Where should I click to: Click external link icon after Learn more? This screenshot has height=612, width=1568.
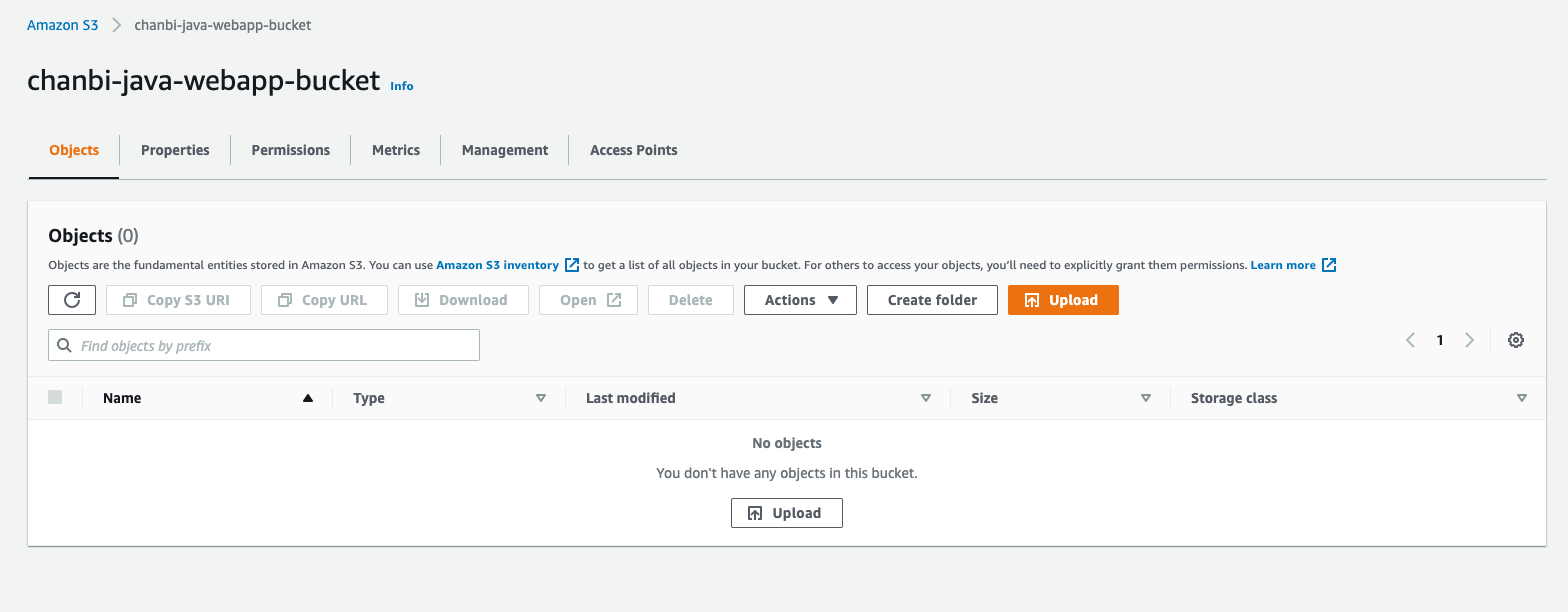point(1329,265)
